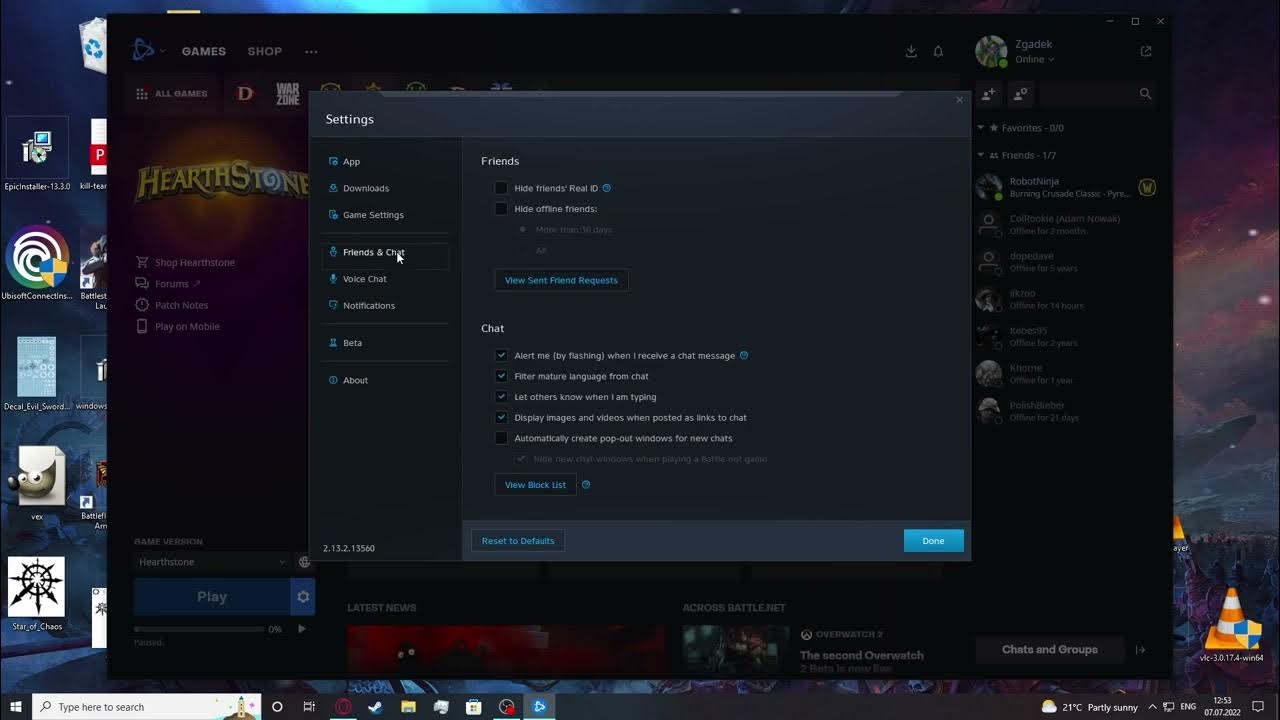Open the Hearthstone game version dropdown

tap(212, 562)
